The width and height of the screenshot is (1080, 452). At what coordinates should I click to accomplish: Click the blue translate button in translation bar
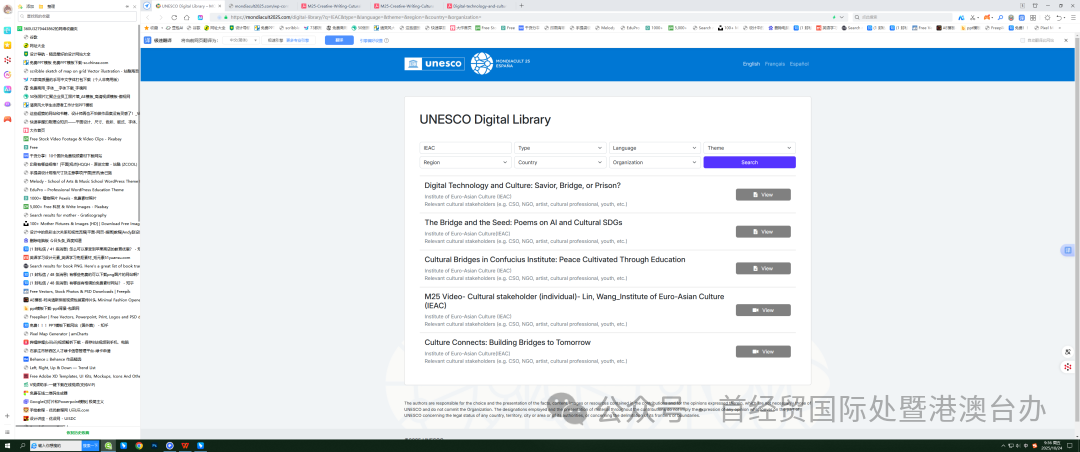(x=339, y=40)
